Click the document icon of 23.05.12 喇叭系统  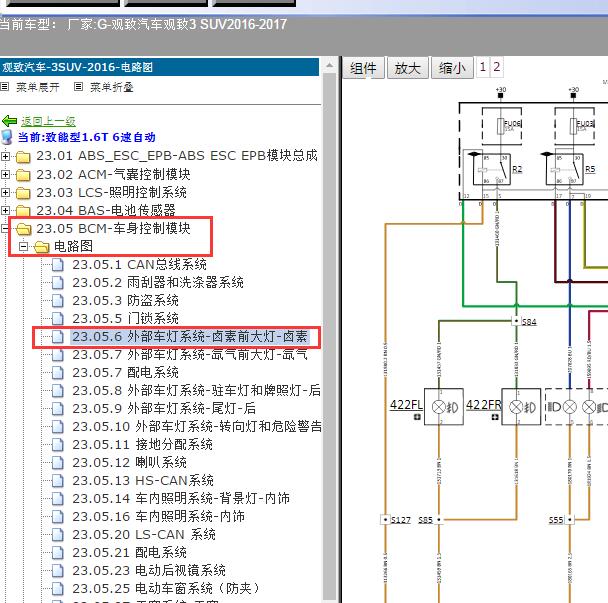(x=58, y=463)
